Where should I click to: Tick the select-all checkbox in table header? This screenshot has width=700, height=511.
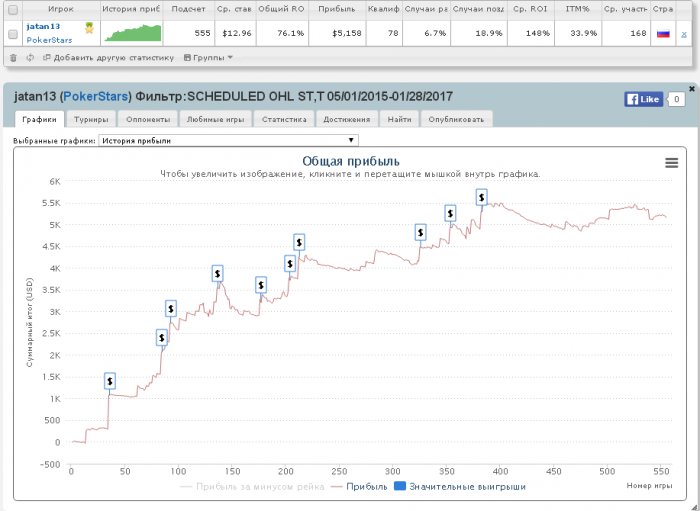pyautogui.click(x=12, y=9)
